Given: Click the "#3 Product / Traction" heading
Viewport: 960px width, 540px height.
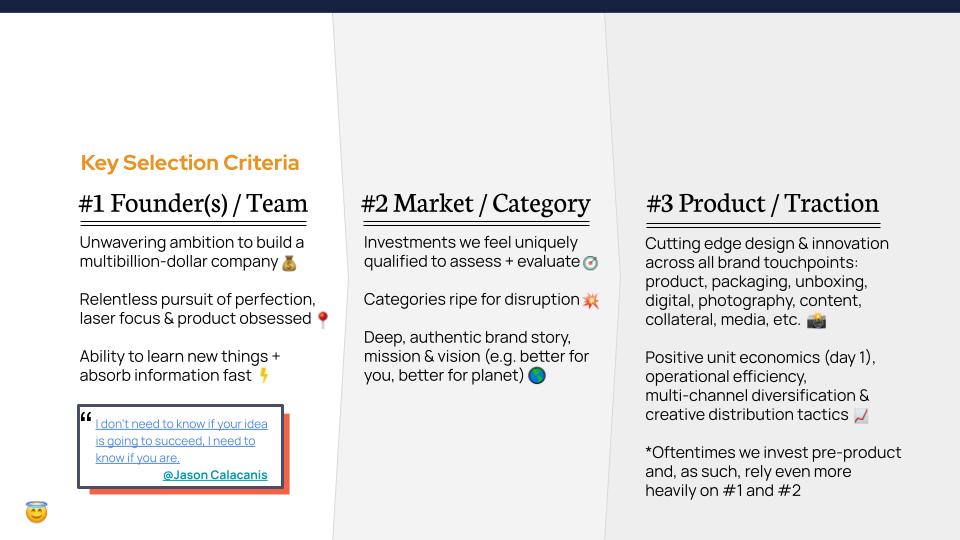Looking at the screenshot, I should (x=762, y=204).
